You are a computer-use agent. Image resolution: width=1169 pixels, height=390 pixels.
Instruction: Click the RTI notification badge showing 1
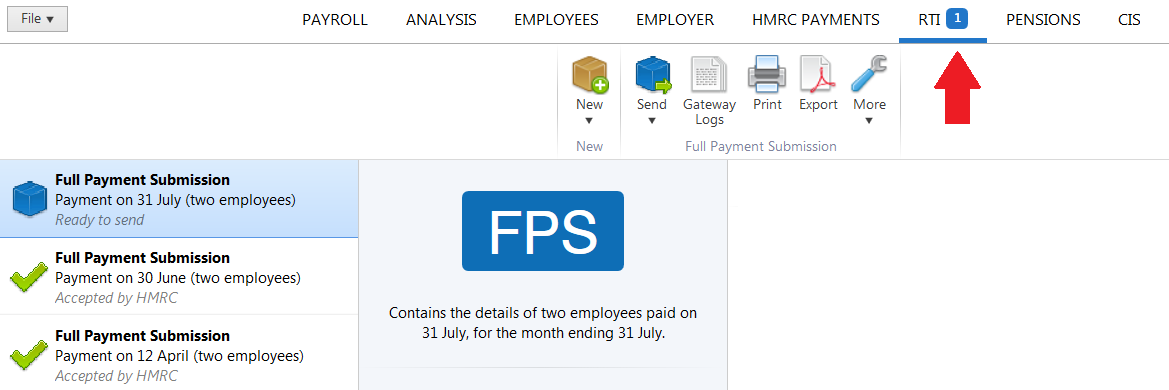[957, 19]
